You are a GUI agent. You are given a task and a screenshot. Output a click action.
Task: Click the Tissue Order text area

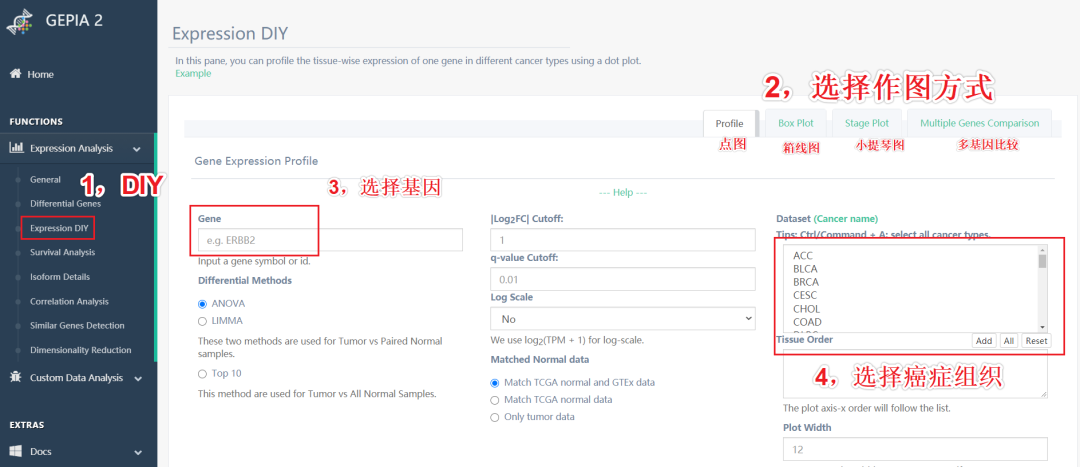point(915,373)
